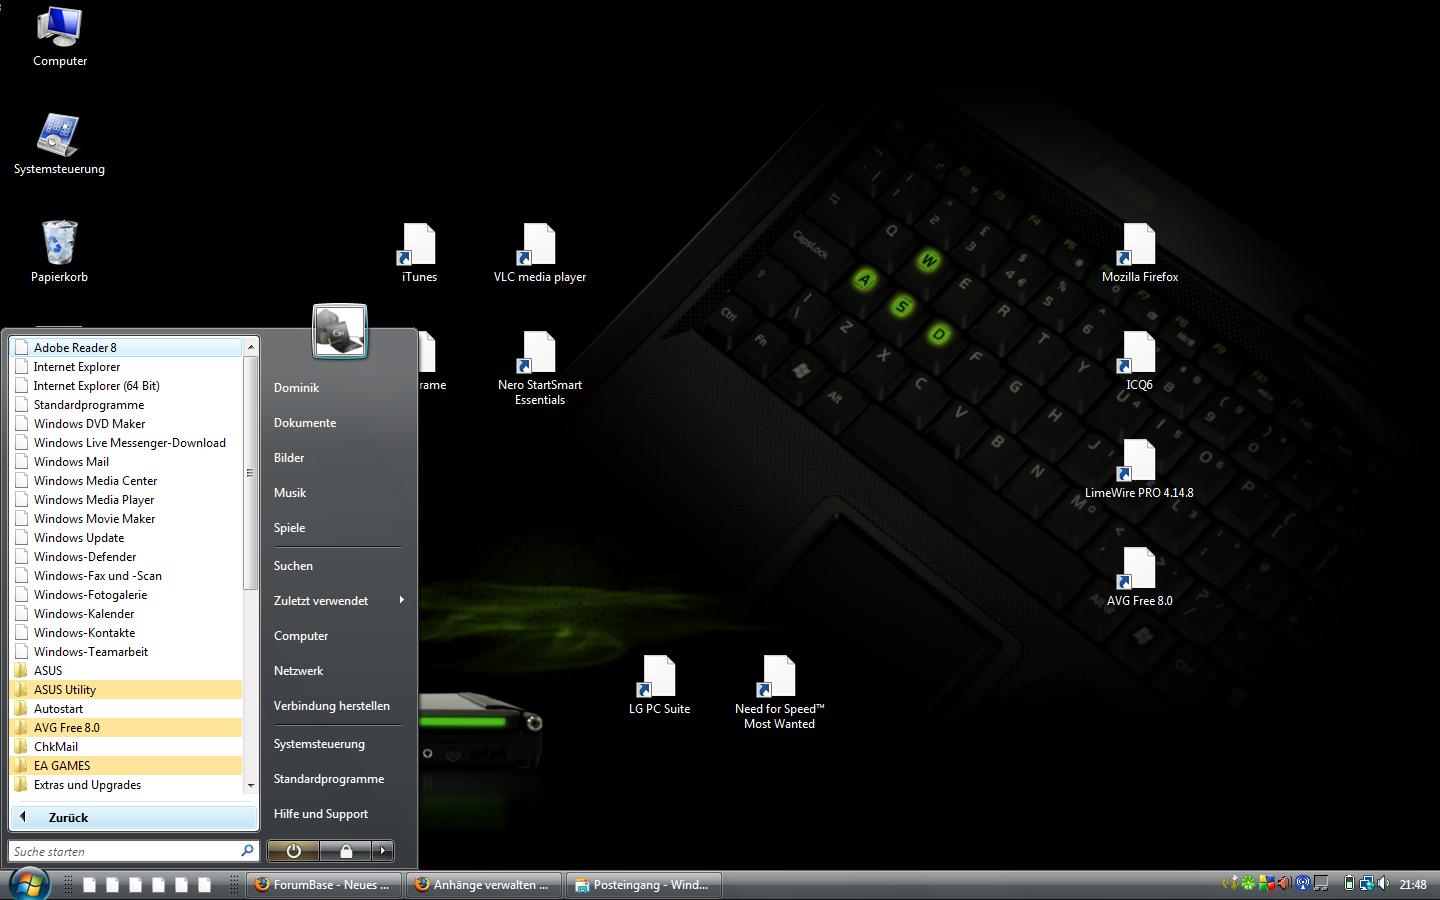Image resolution: width=1440 pixels, height=900 pixels.
Task: Open Nero StartSmart Essentials shortcut
Action: 539,367
